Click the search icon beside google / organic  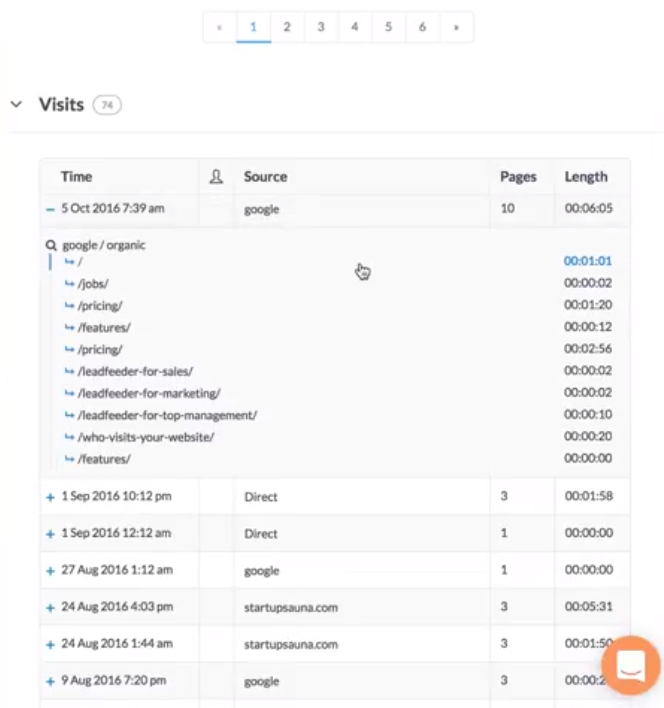51,245
